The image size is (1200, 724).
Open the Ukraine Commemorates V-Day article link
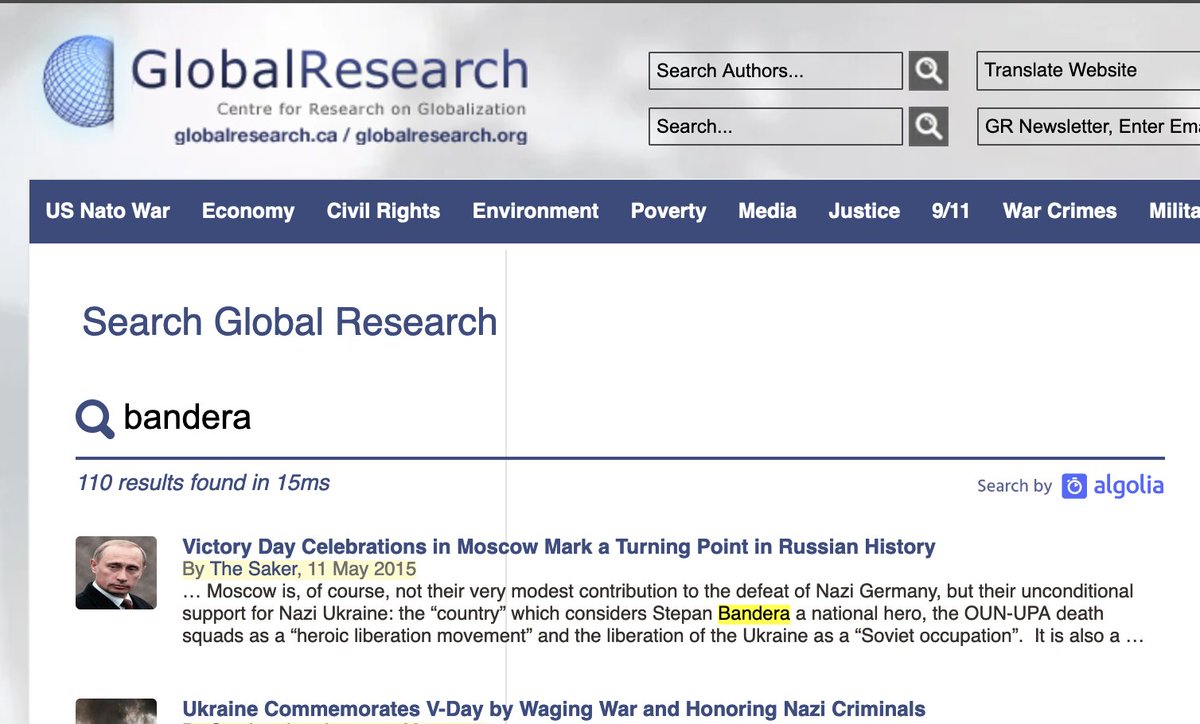click(x=554, y=710)
